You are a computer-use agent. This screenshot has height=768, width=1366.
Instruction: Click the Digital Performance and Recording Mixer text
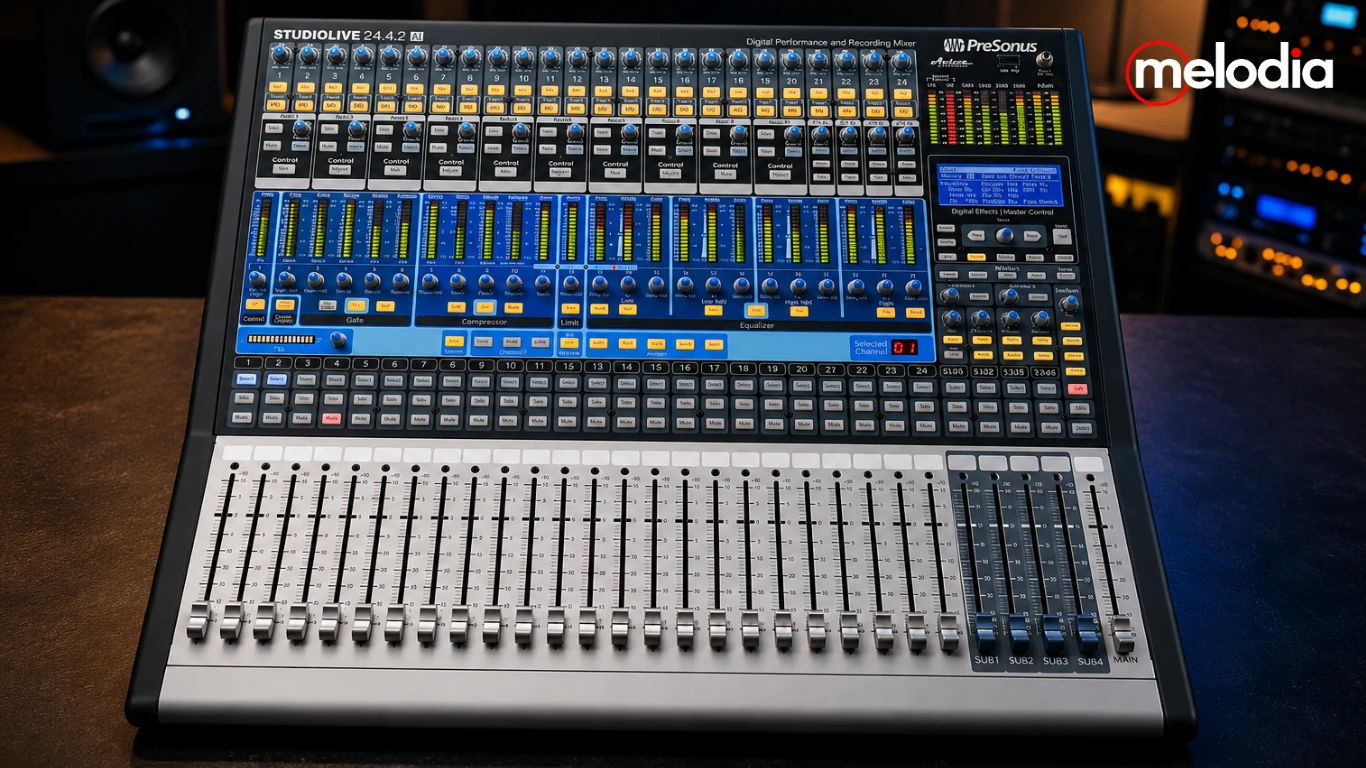[x=832, y=42]
